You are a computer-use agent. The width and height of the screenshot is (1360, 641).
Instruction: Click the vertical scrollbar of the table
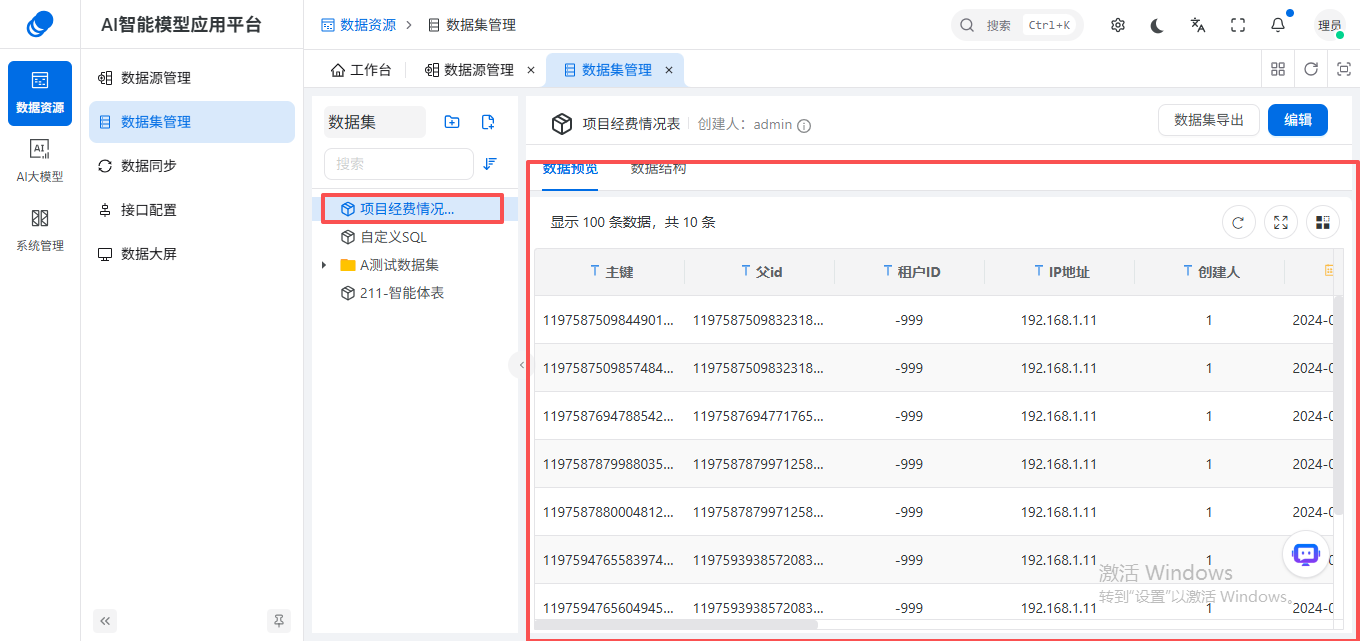click(1339, 407)
